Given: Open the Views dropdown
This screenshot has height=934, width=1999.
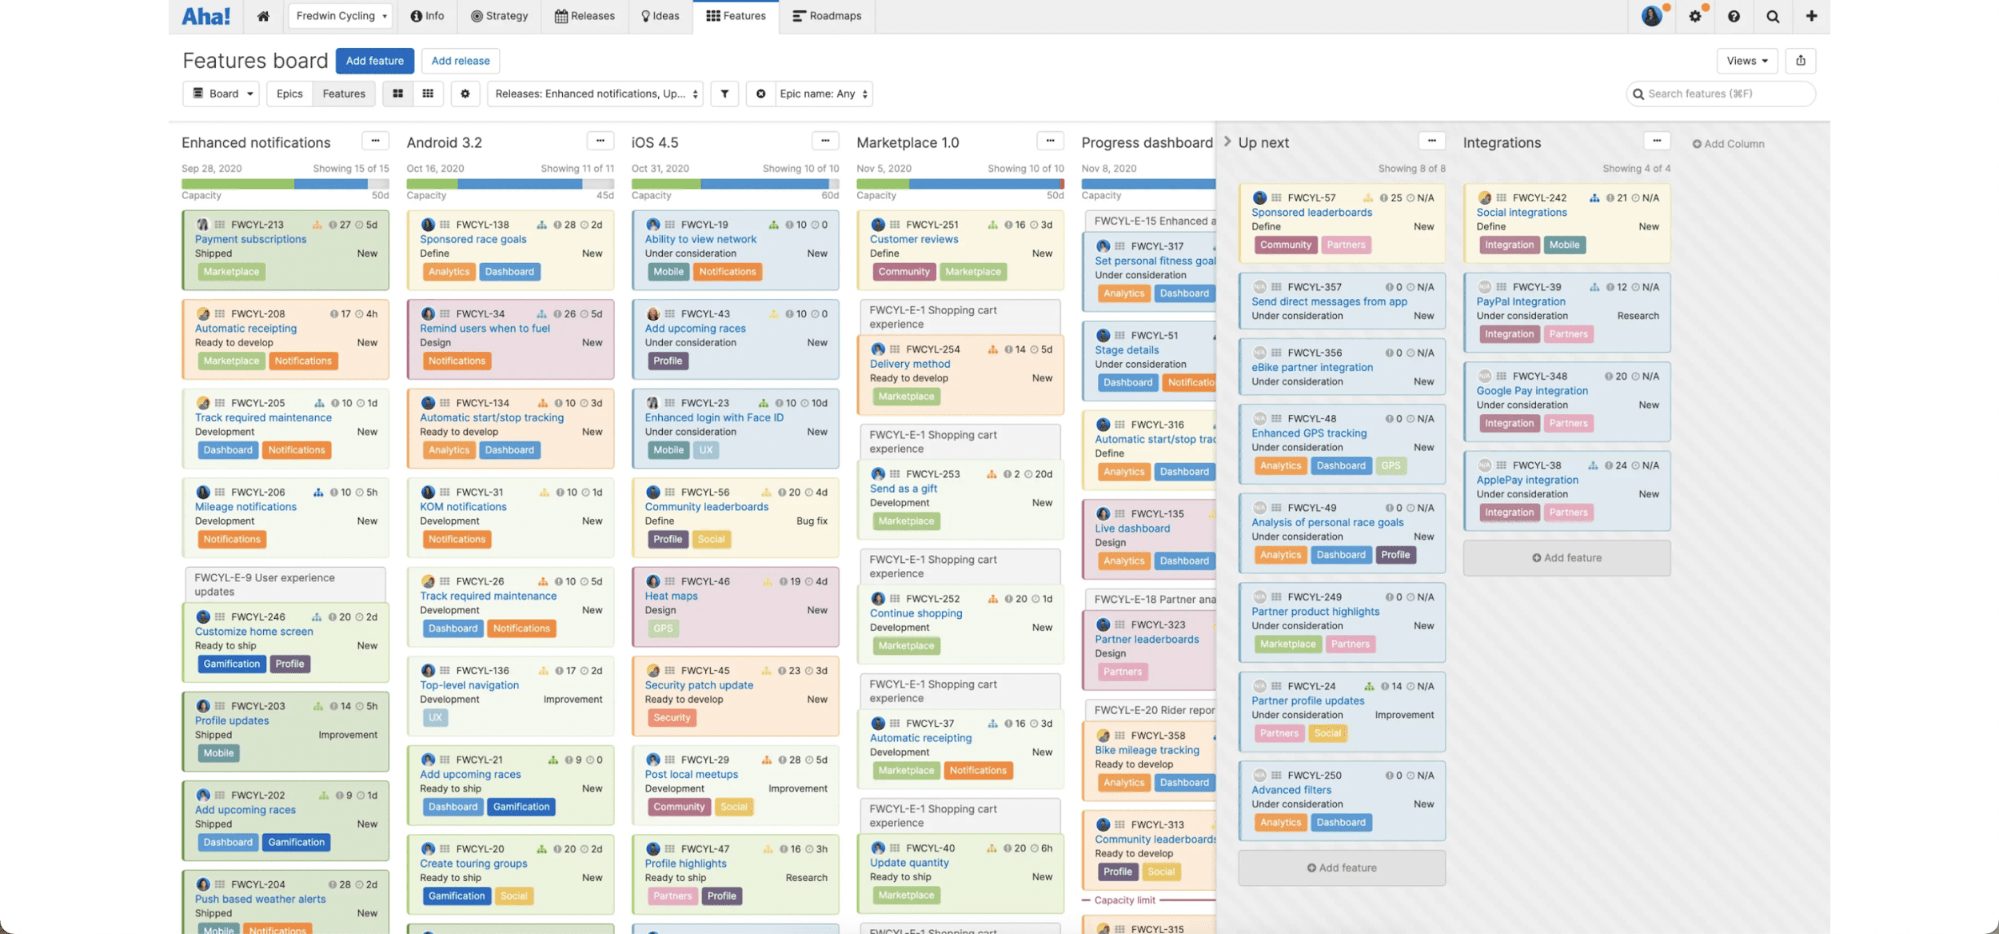Looking at the screenshot, I should click(x=1746, y=60).
